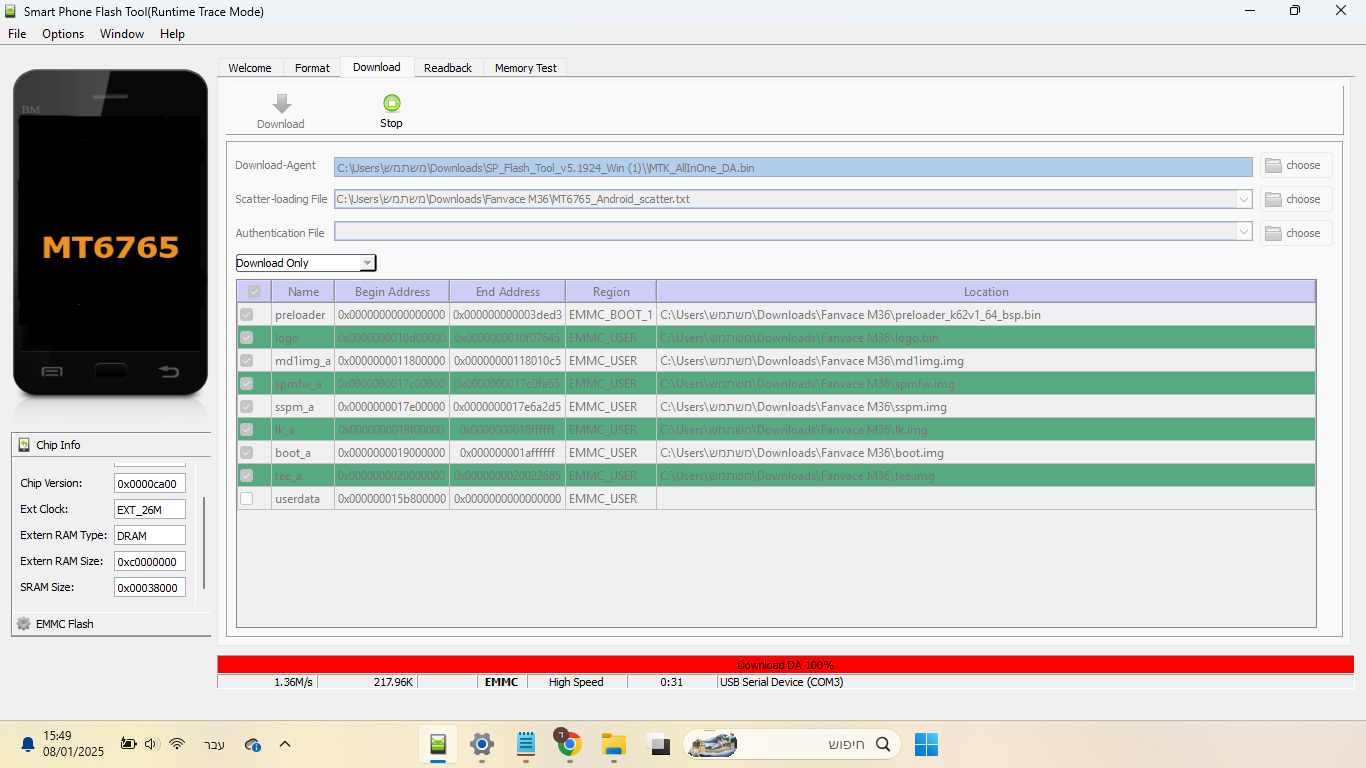Click the taskbar search box

pos(792,744)
